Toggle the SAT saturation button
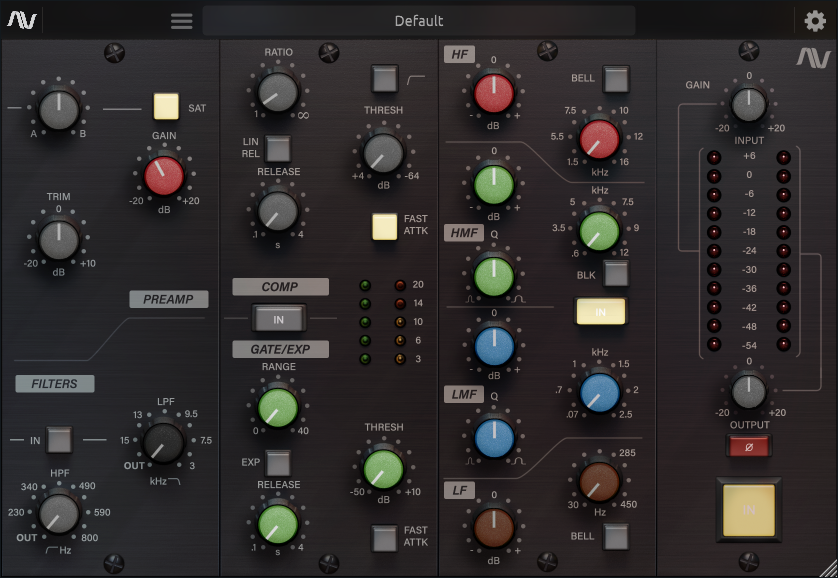The image size is (838, 578). (x=166, y=106)
